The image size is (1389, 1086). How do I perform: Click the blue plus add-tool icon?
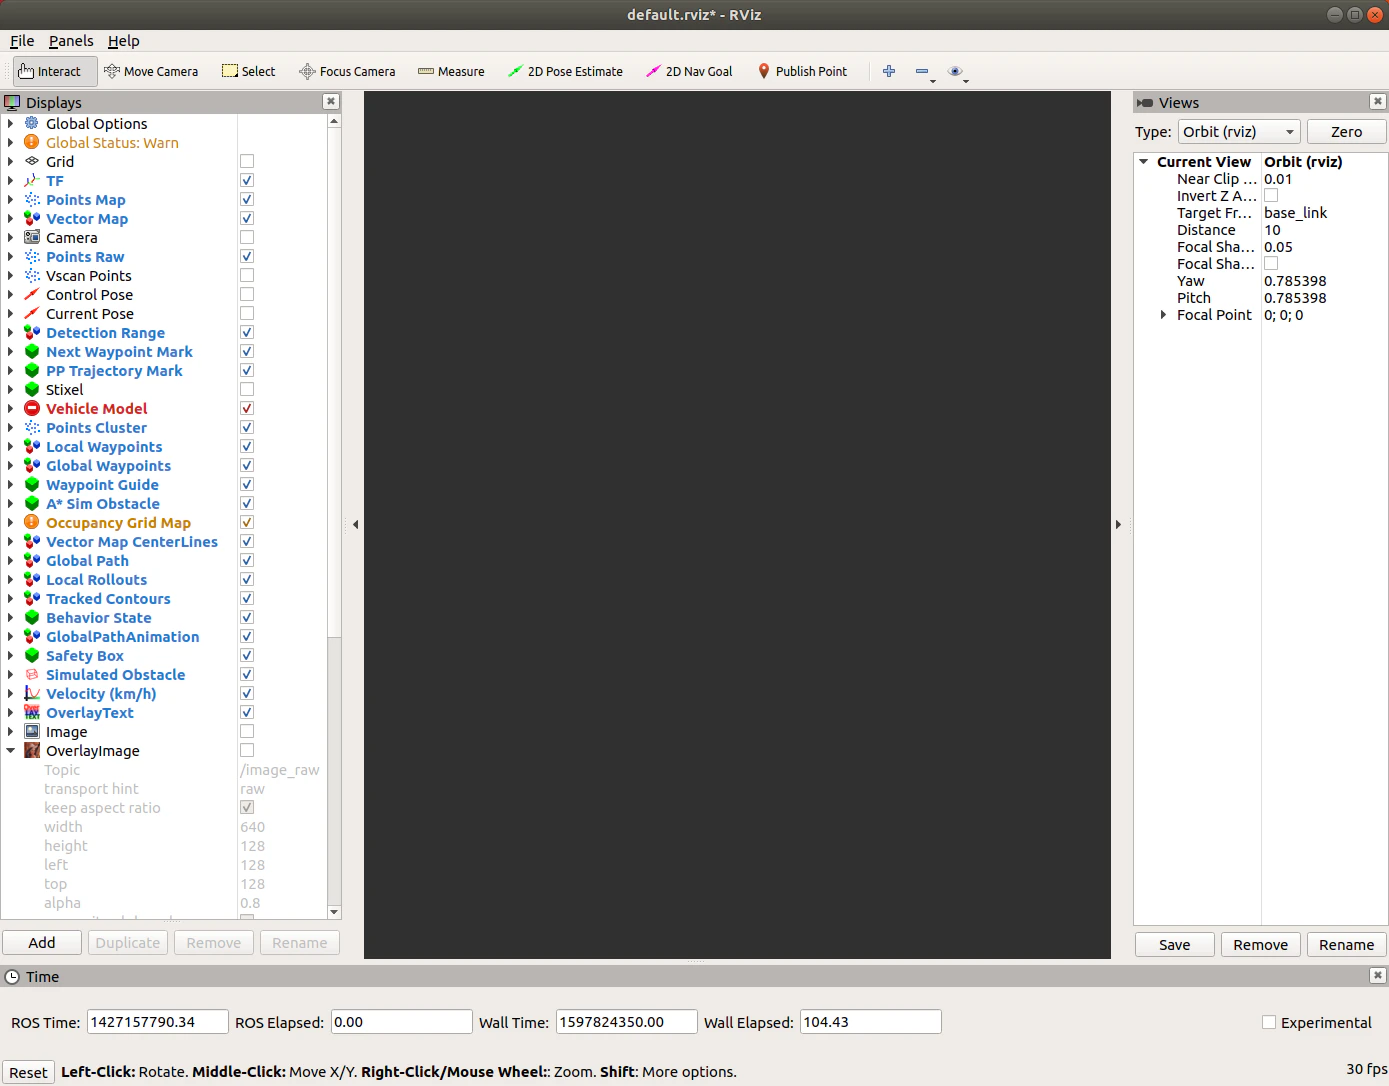[x=889, y=71]
